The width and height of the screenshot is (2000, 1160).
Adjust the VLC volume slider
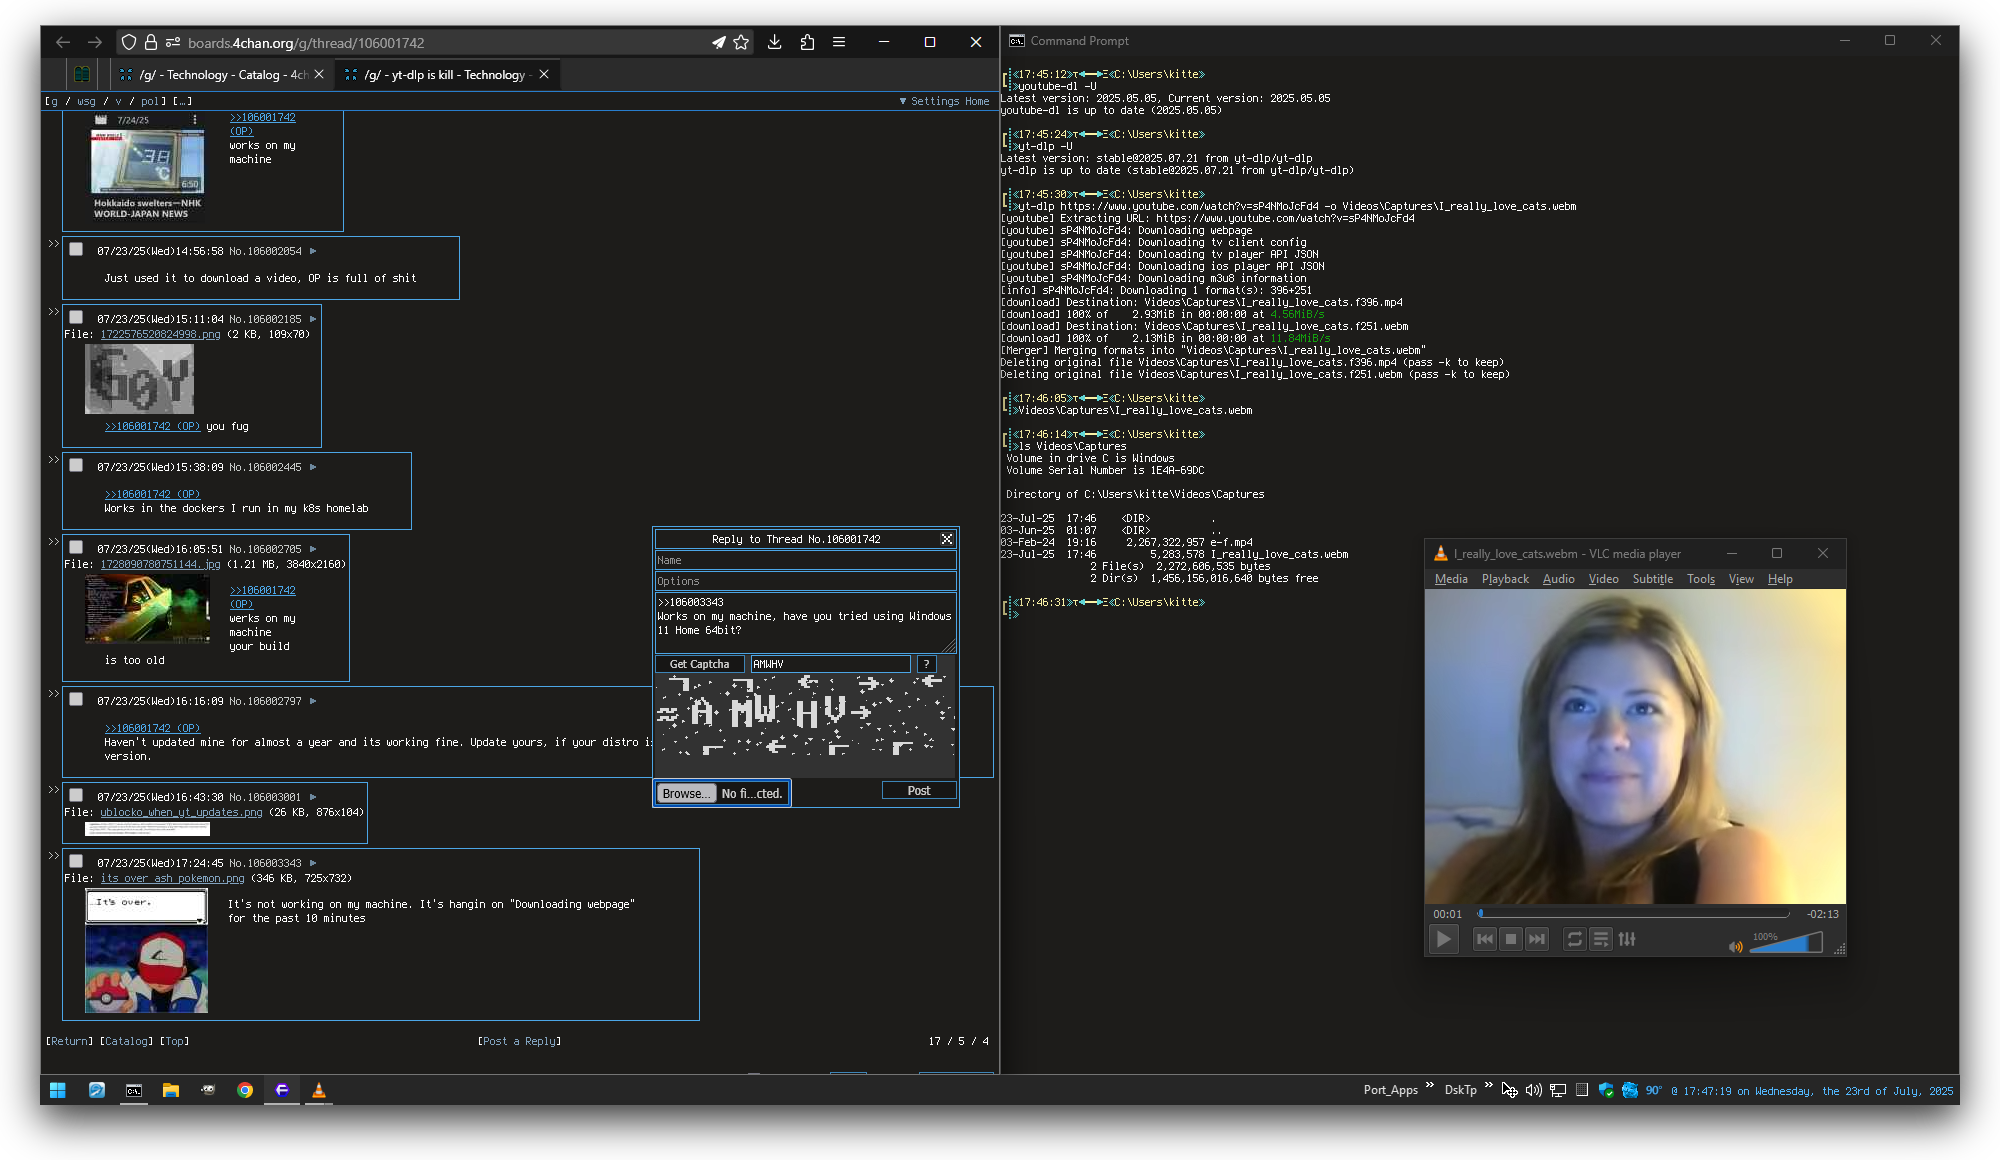(1786, 943)
